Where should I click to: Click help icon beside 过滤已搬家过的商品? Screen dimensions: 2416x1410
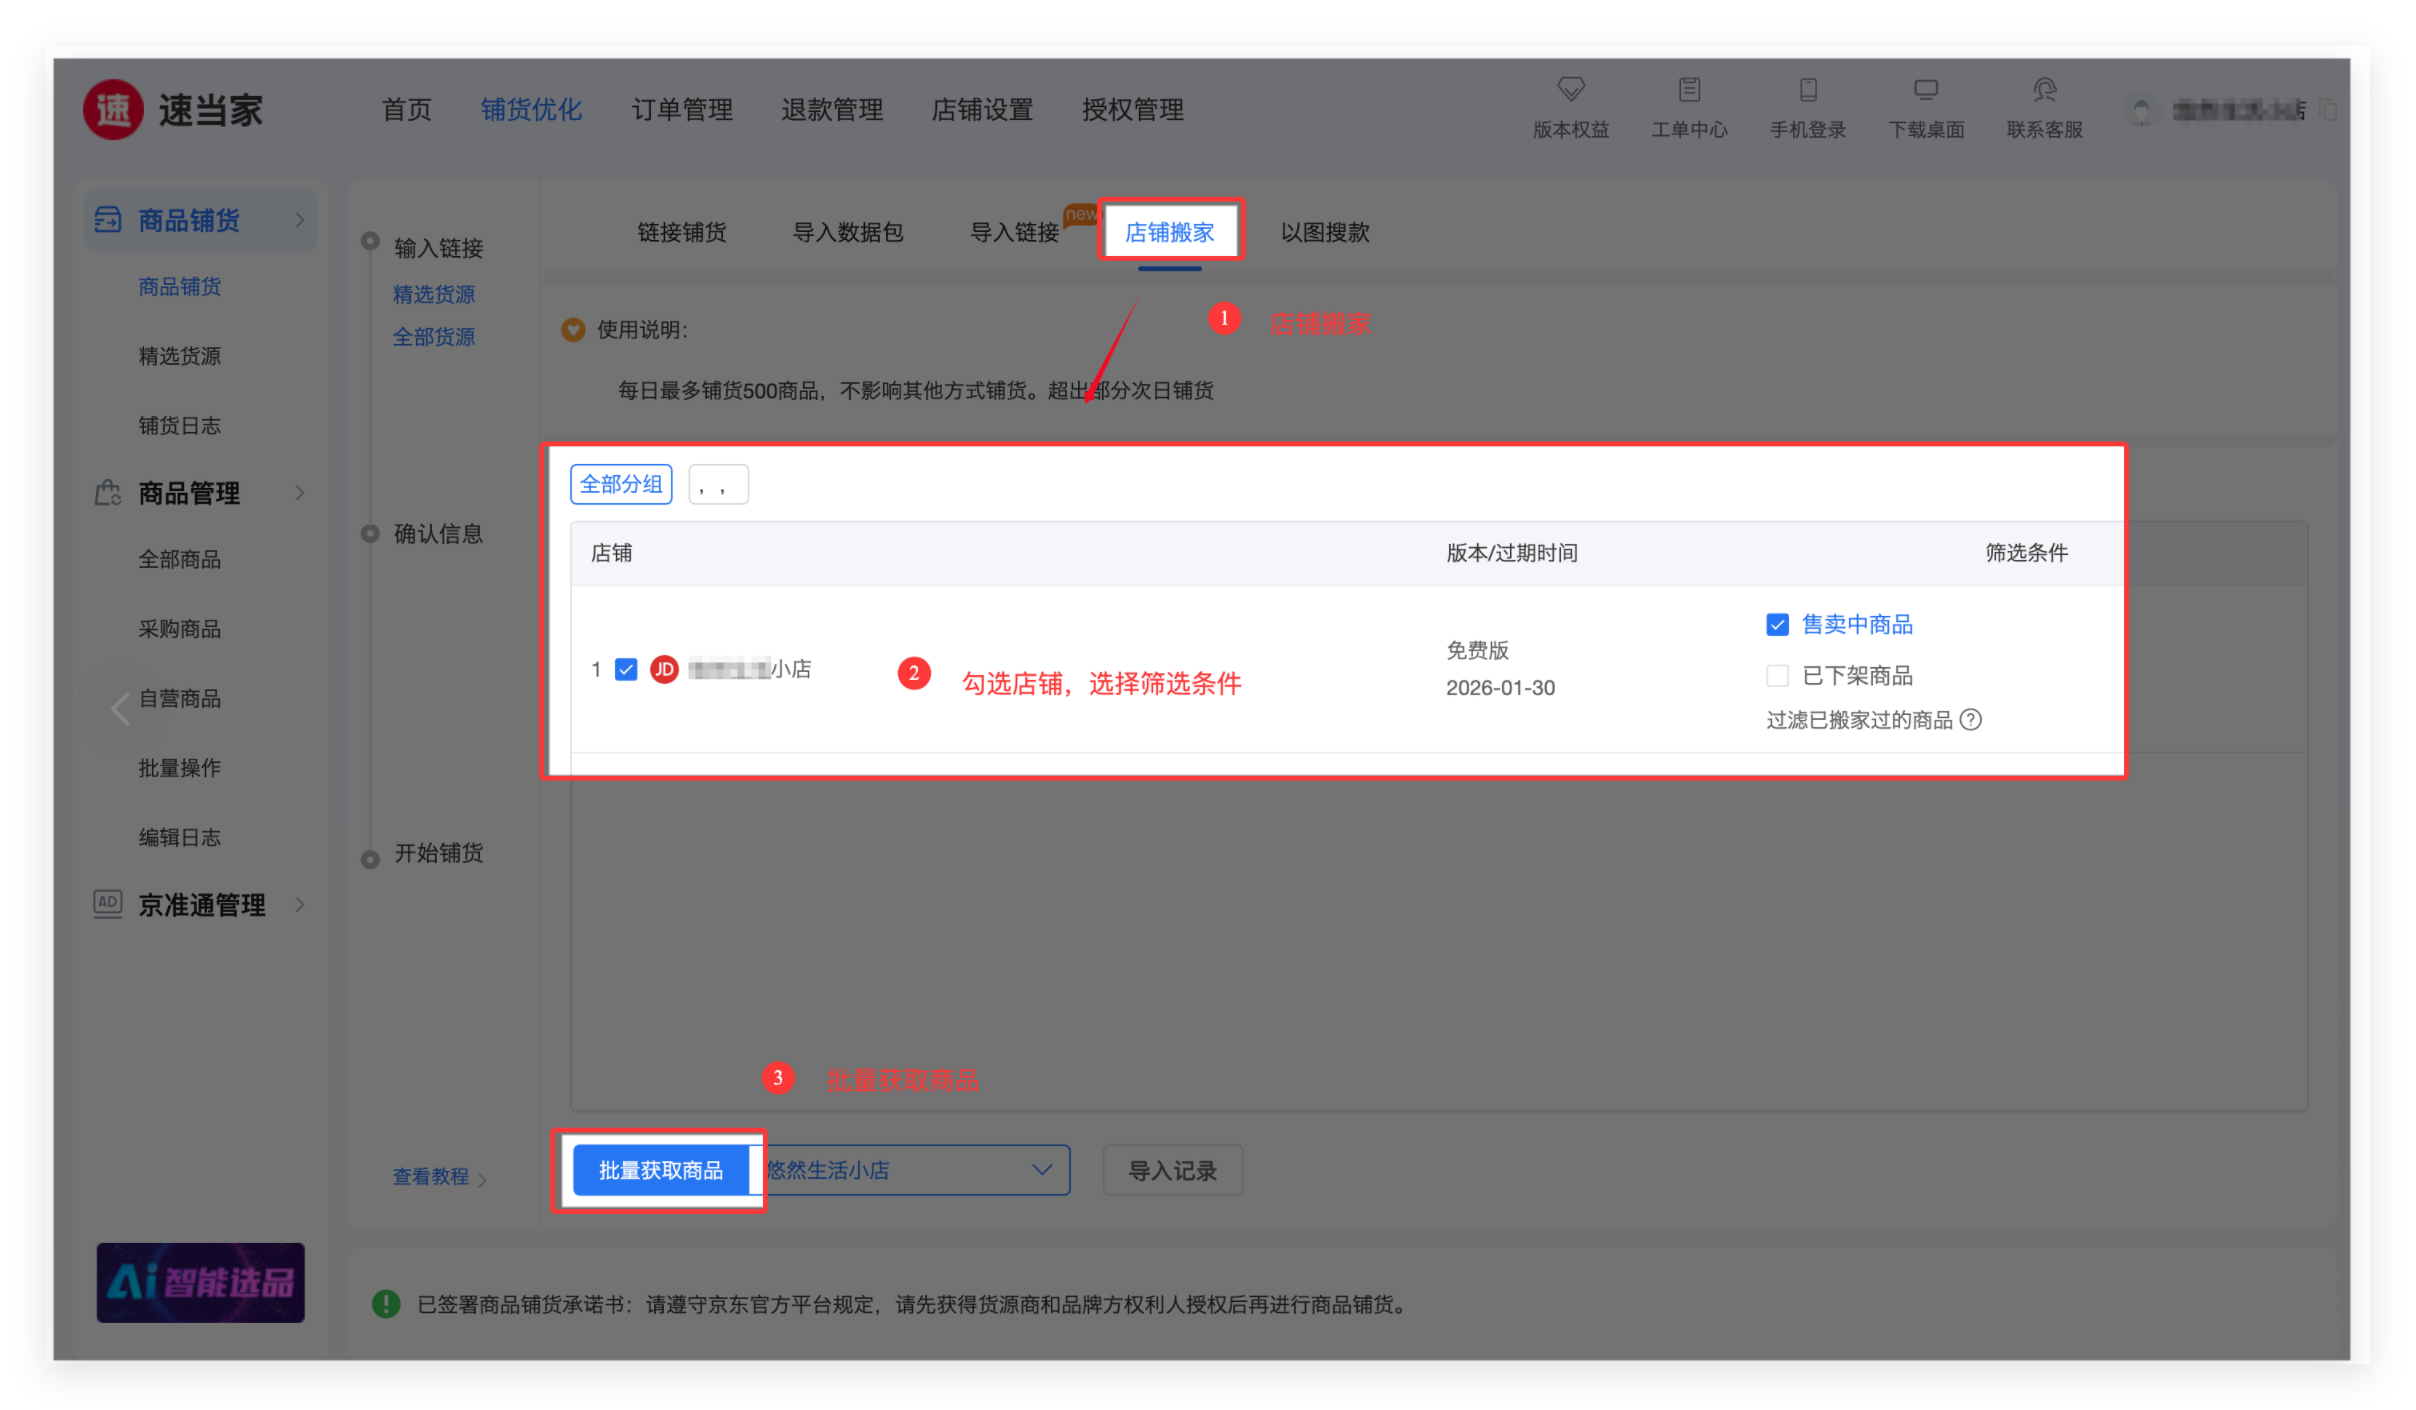(1970, 720)
